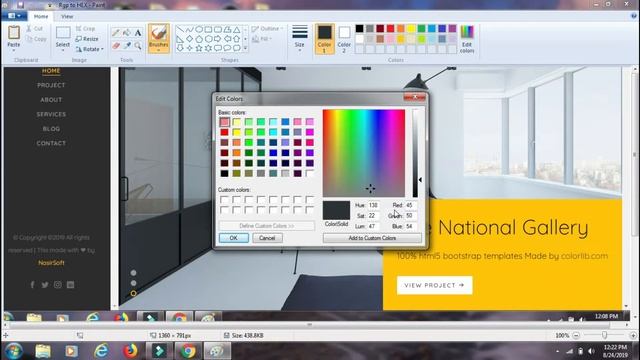Viewport: 640px width, 360px height.
Task: Choose the Rectangle shape
Action: (x=208, y=29)
